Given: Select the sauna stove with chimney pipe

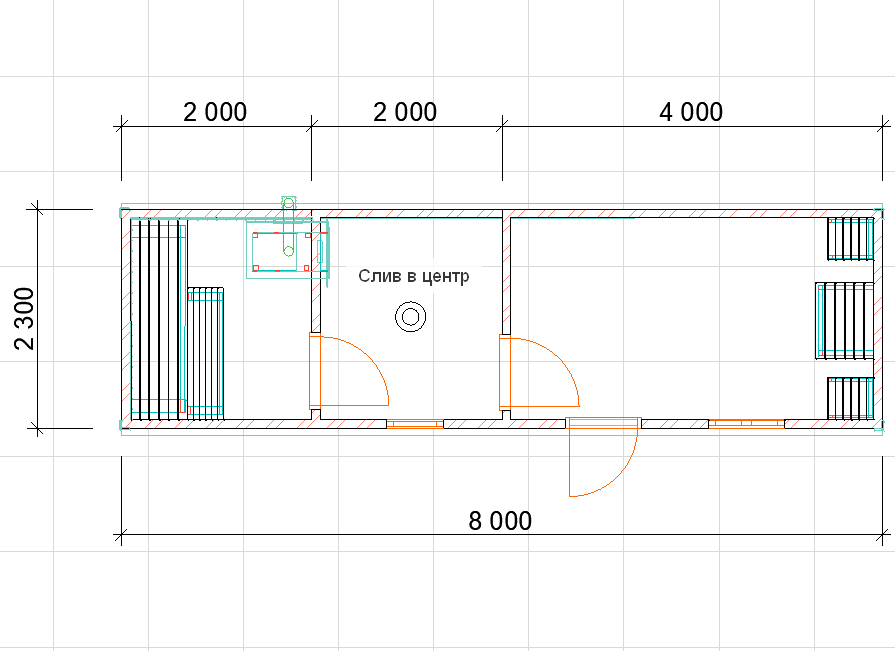Looking at the screenshot, I should click(288, 242).
